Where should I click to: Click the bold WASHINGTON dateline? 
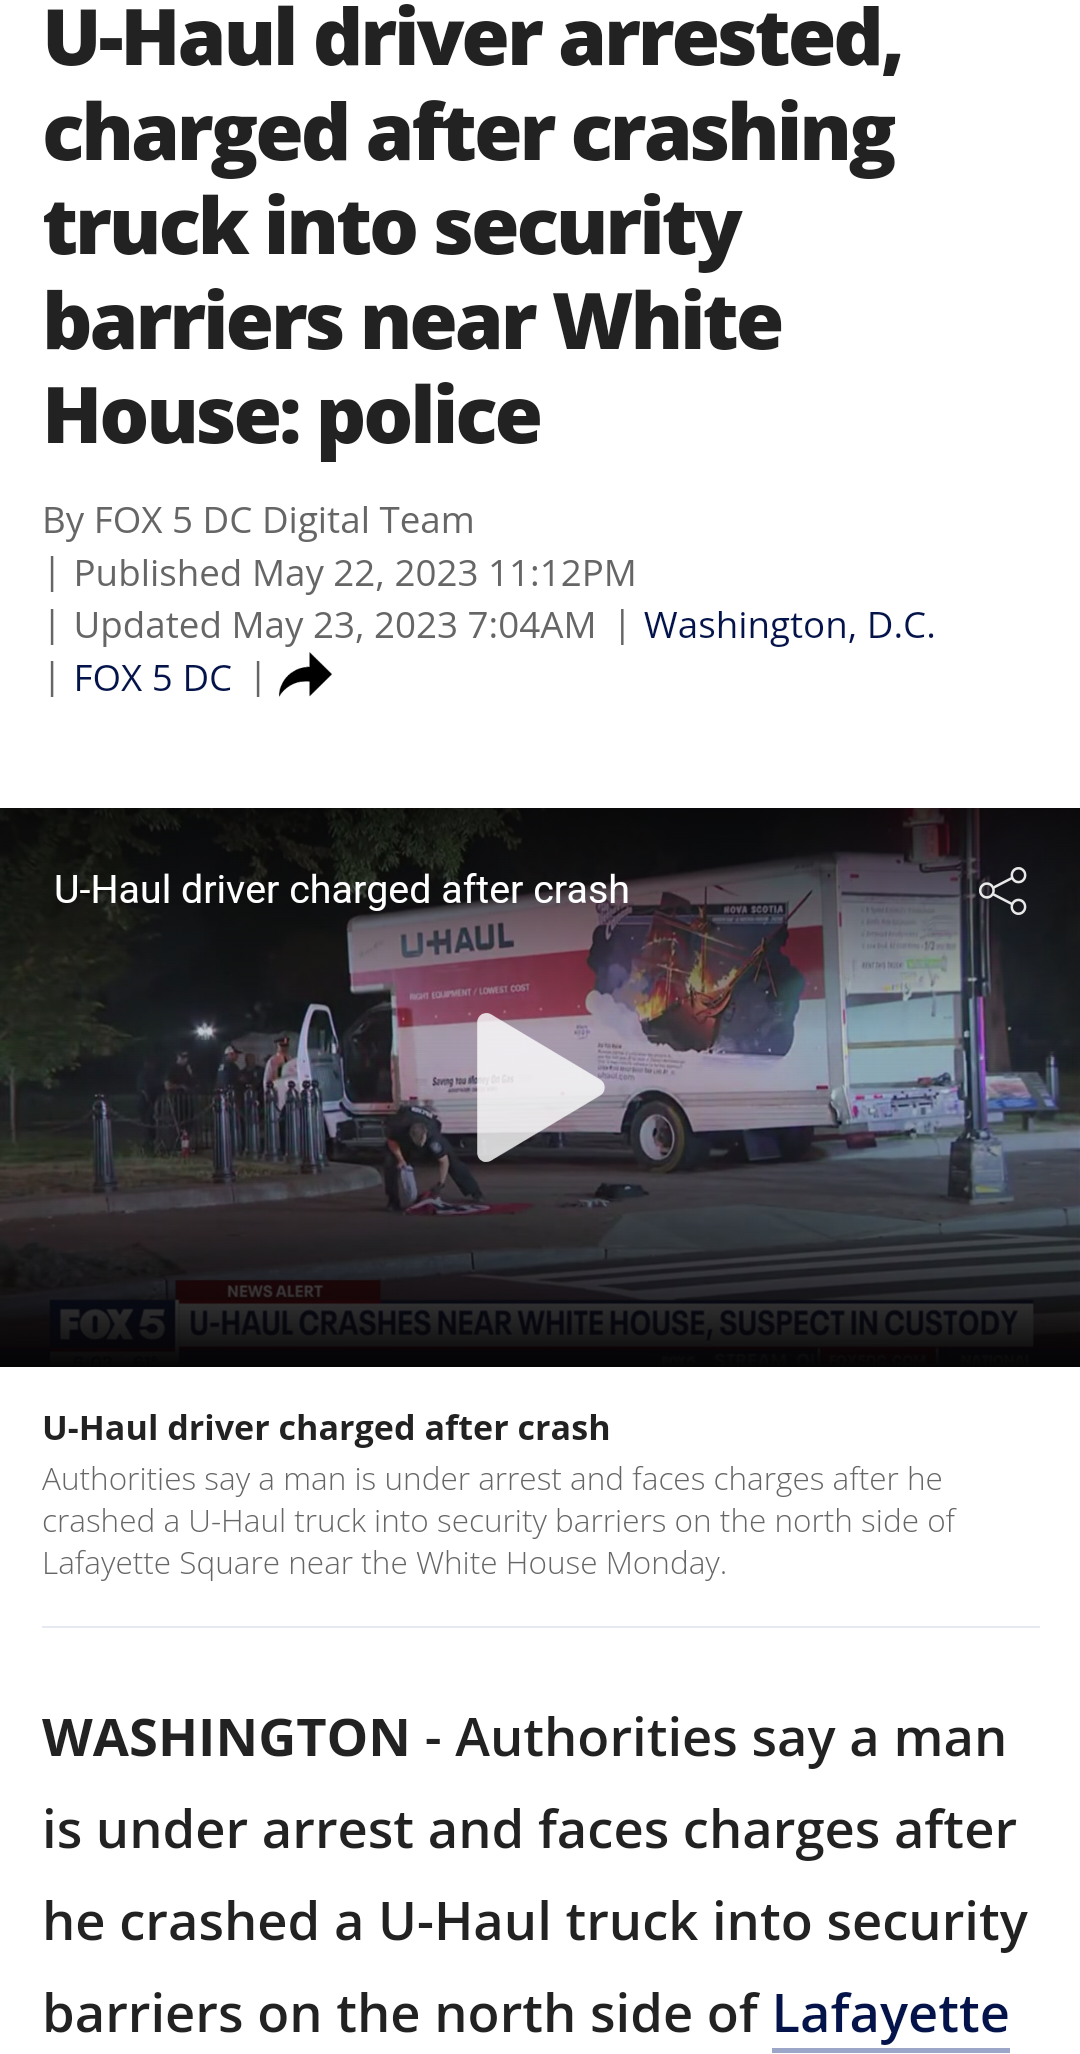(226, 1737)
